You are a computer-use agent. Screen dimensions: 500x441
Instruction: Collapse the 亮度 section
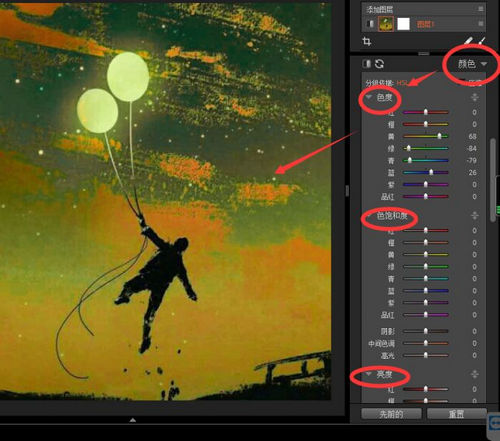coord(369,374)
